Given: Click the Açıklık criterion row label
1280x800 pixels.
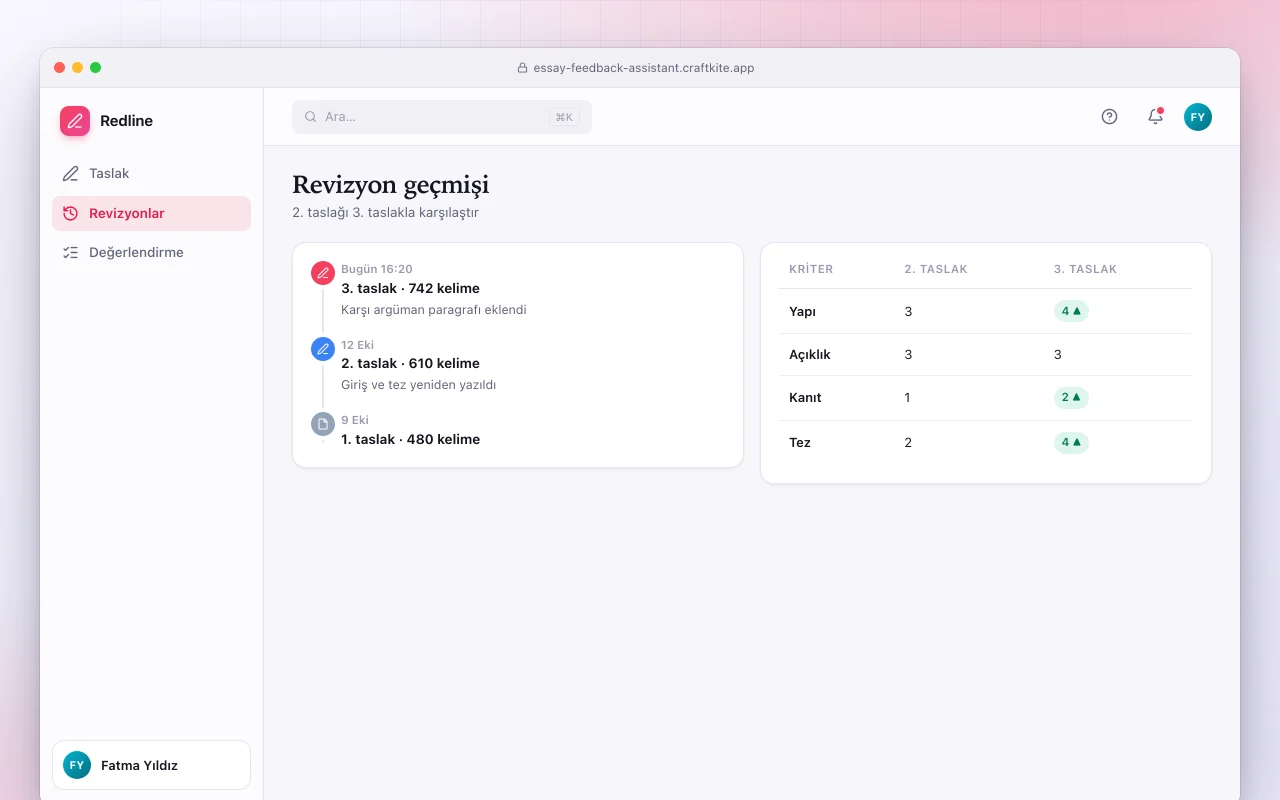Looking at the screenshot, I should 810,354.
